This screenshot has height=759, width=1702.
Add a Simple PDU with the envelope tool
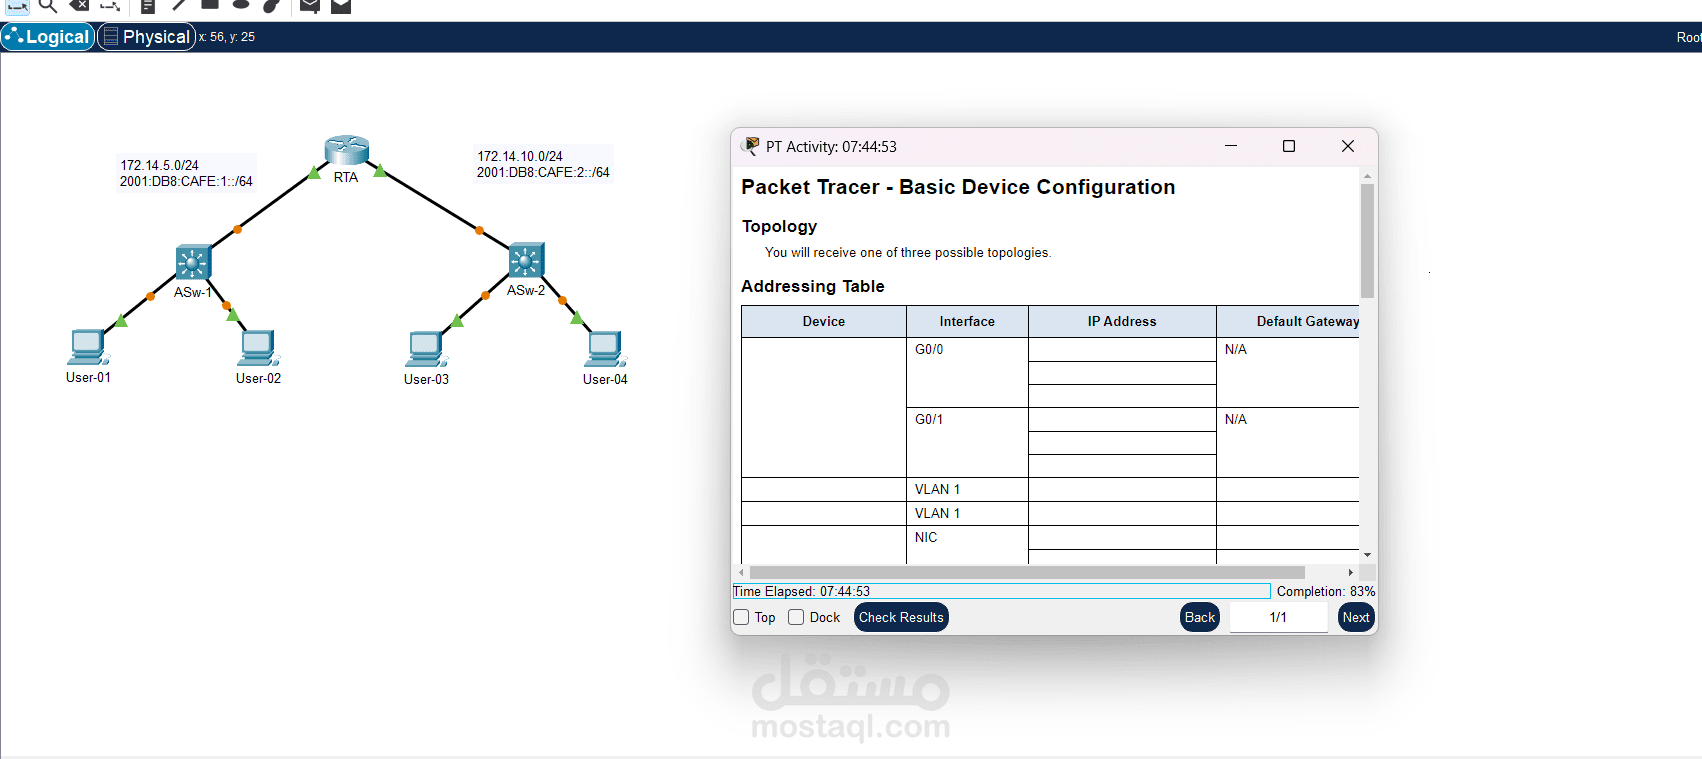tap(310, 6)
